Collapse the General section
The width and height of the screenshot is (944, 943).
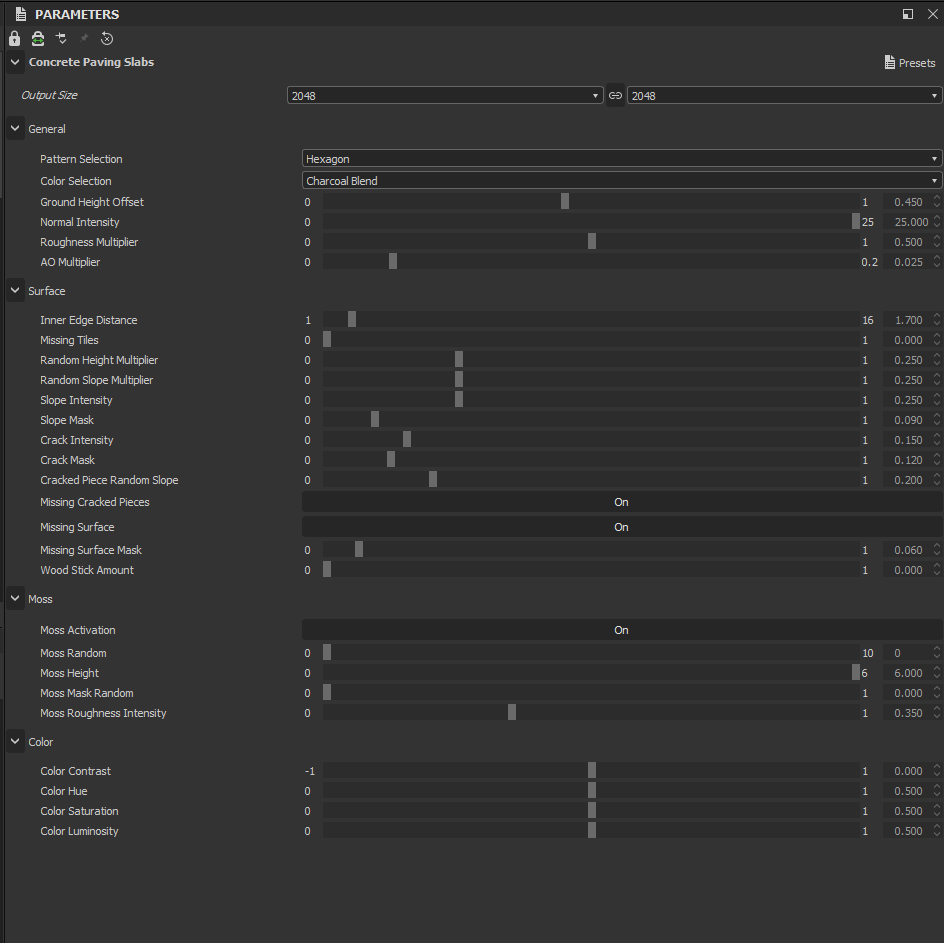pyautogui.click(x=15, y=128)
